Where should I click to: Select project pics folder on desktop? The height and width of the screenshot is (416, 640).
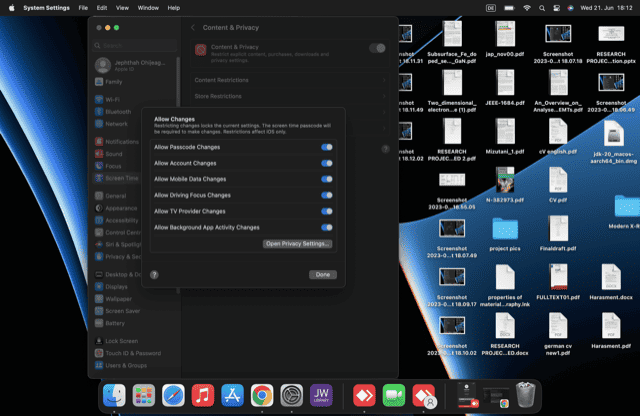[x=505, y=234]
